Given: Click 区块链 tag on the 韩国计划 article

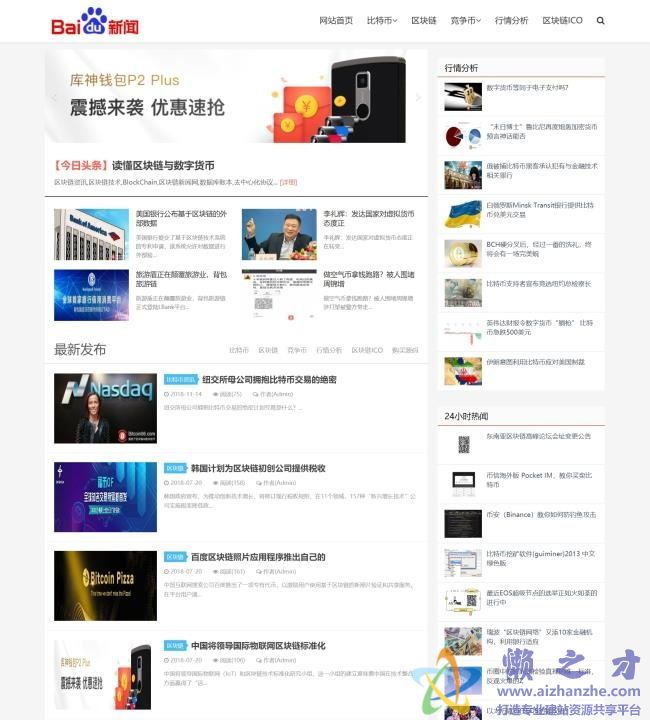Looking at the screenshot, I should point(175,468).
